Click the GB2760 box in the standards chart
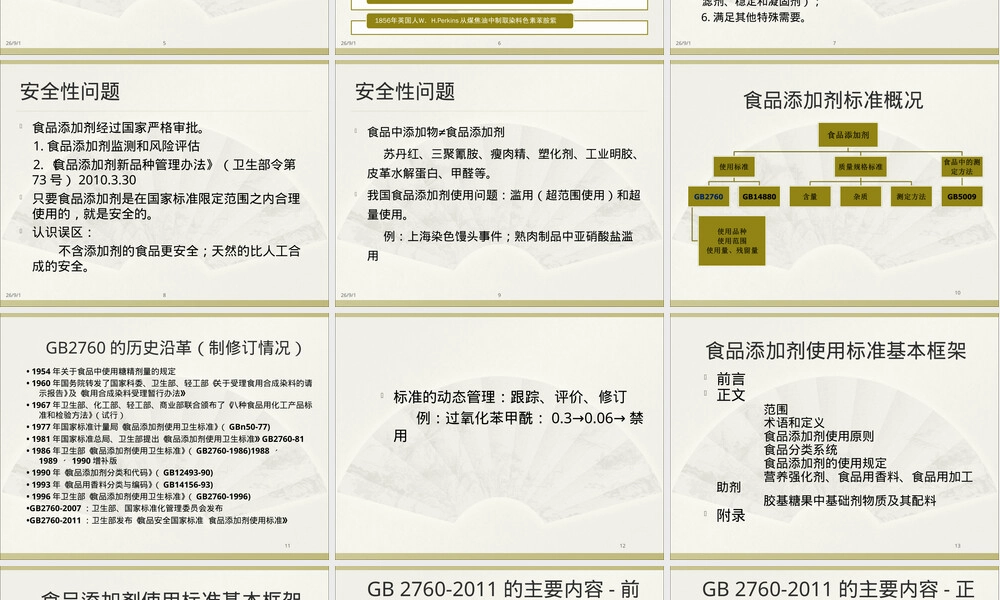Image resolution: width=1000 pixels, height=600 pixels. point(709,196)
